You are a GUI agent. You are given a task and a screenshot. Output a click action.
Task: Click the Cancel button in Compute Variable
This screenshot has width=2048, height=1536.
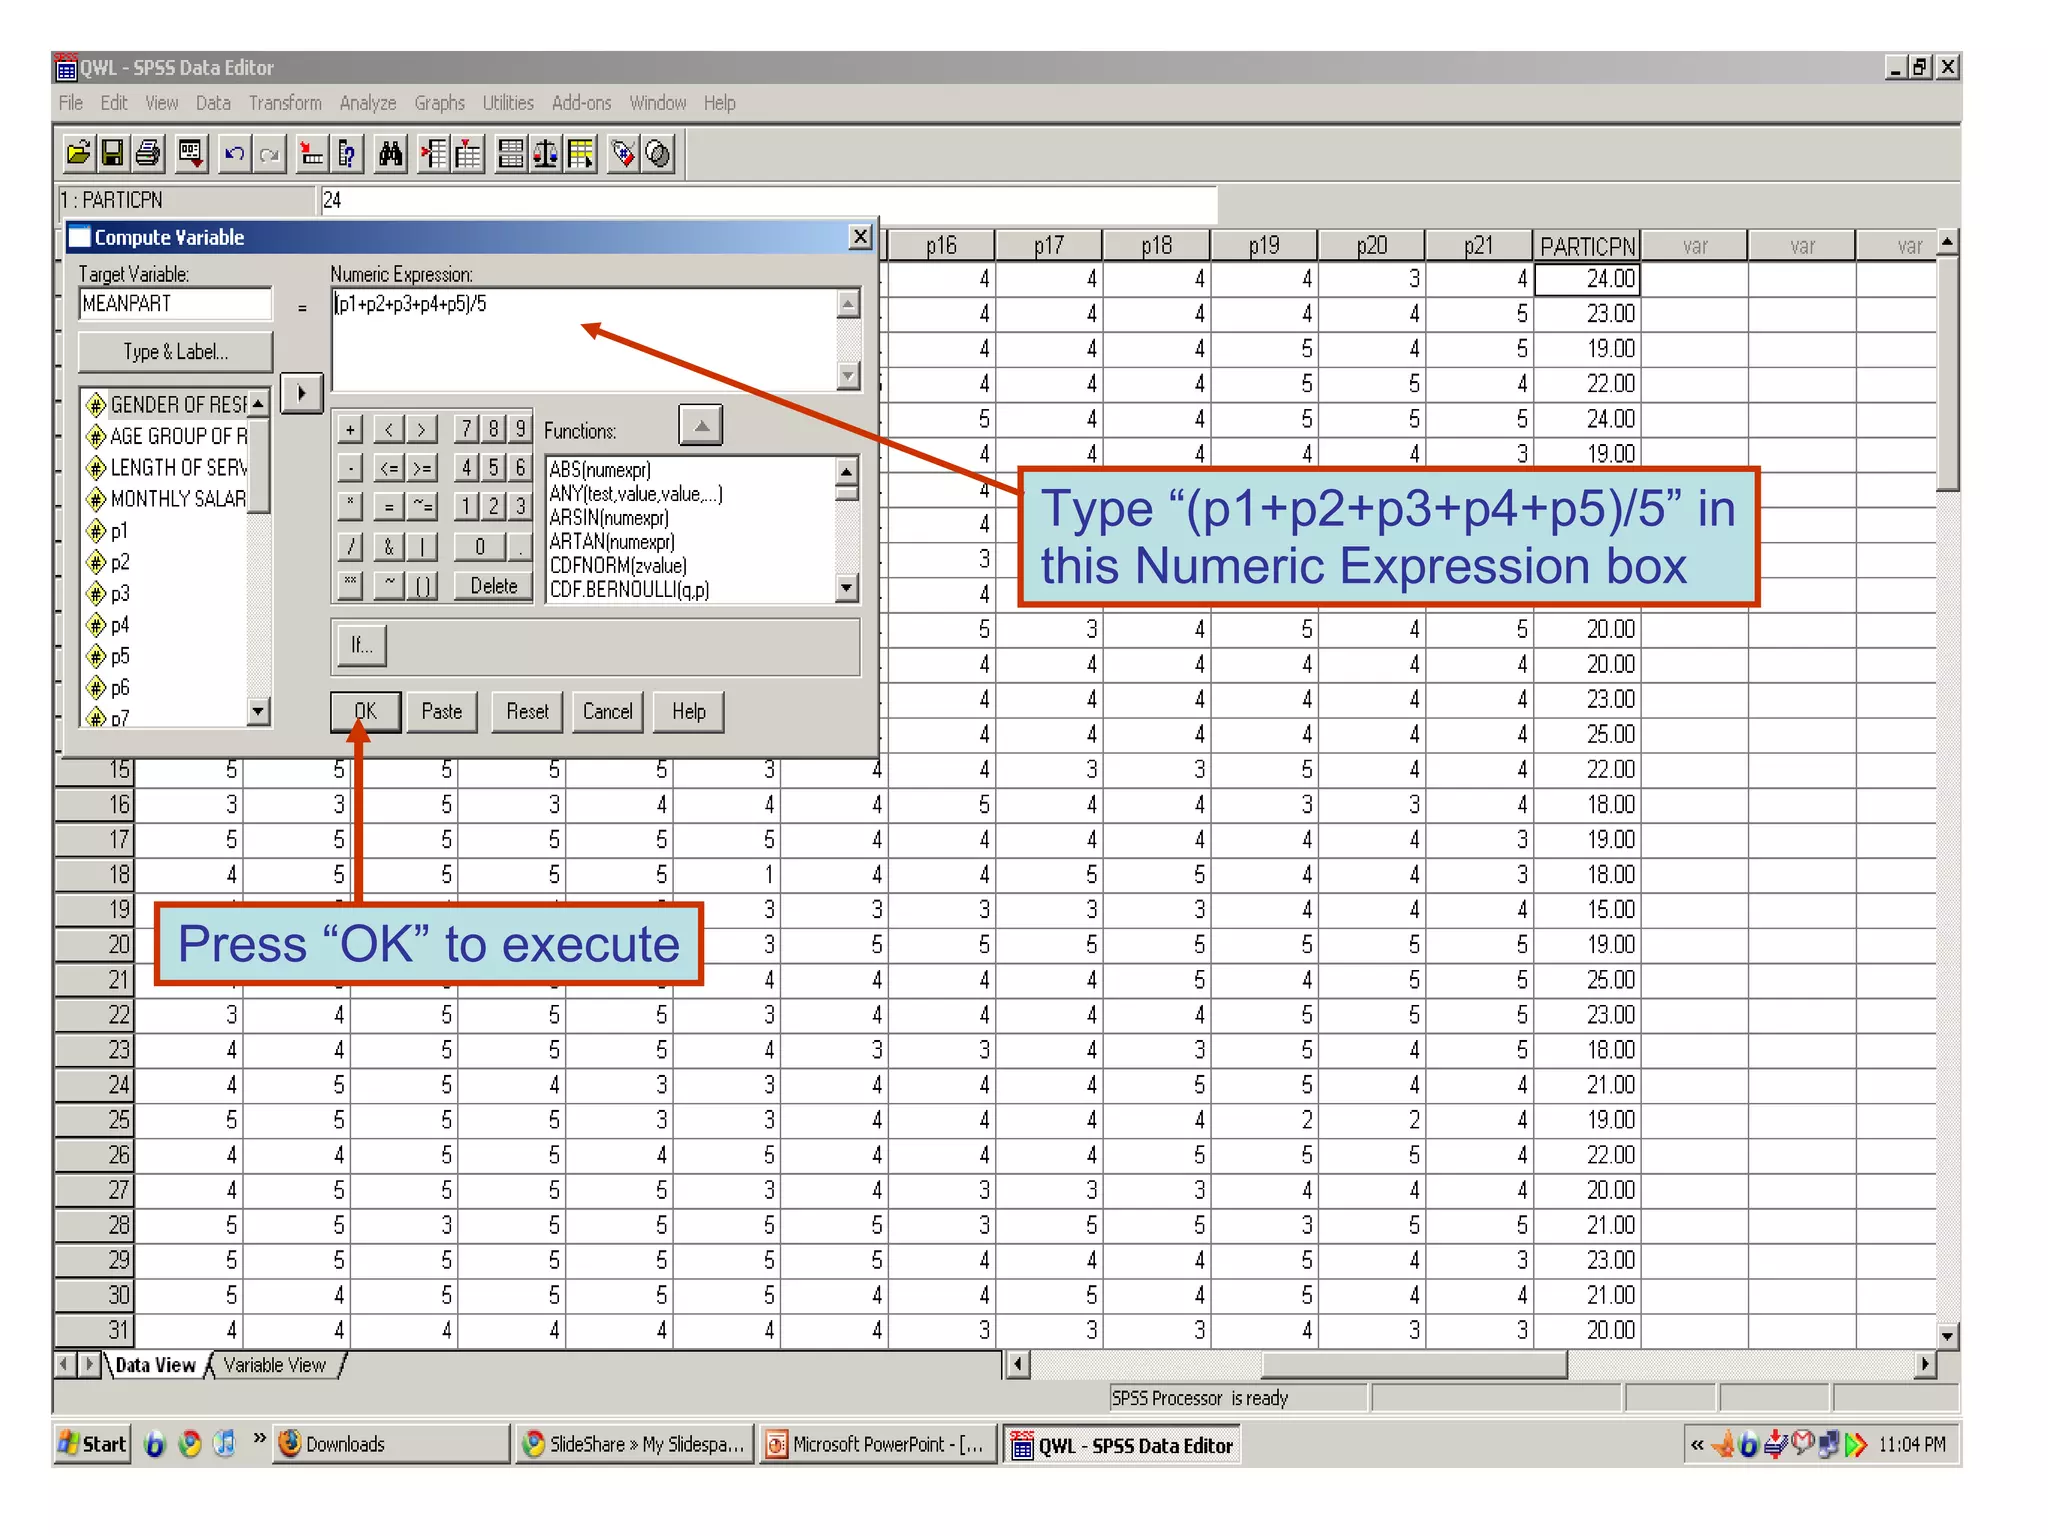(608, 712)
